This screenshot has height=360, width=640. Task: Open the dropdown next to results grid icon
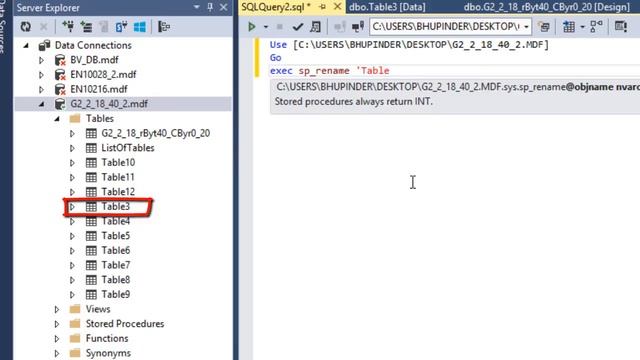582,27
